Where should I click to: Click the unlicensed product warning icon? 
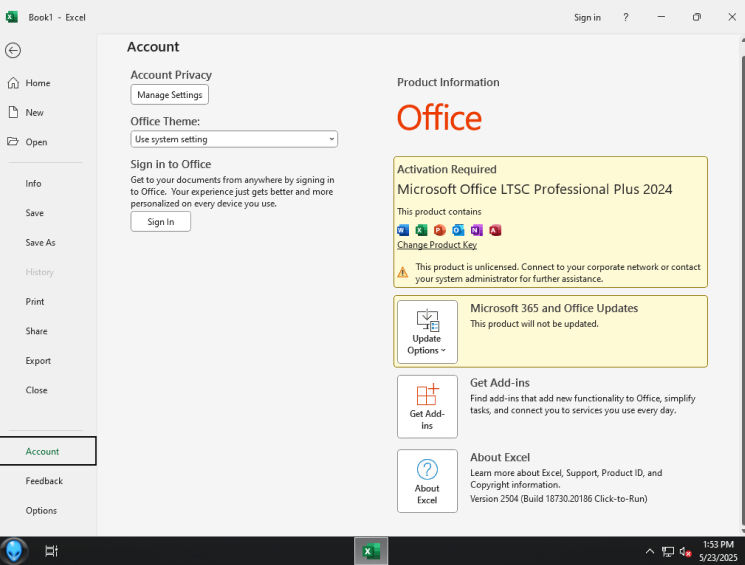[x=402, y=272]
